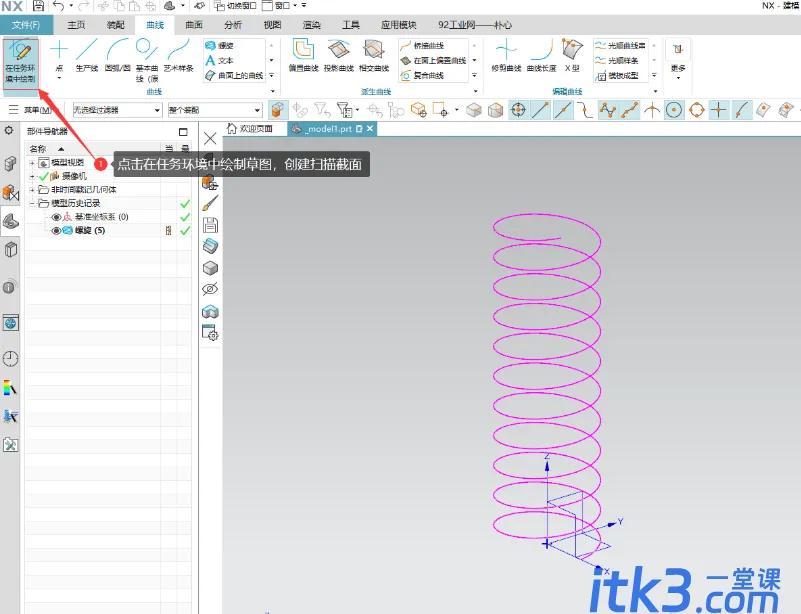801x614 pixels.
Task: Click the 名称 column header to sort
Action: pyautogui.click(x=38, y=149)
